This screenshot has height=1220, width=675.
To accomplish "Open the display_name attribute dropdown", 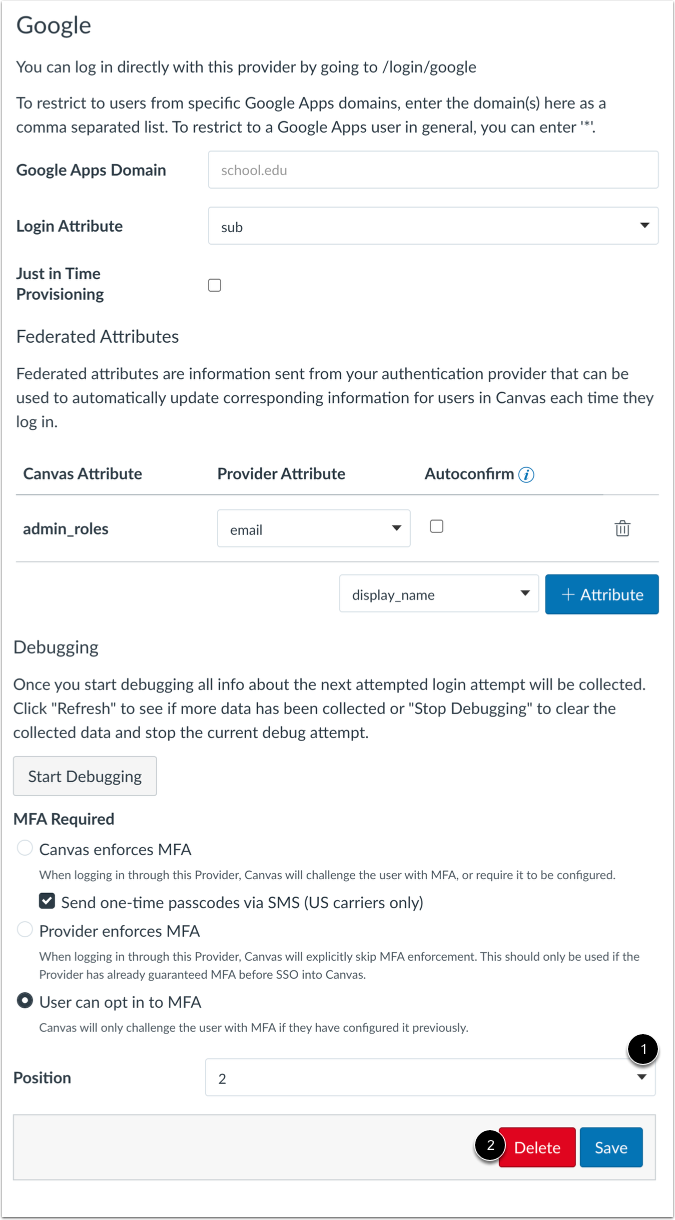I will (x=438, y=593).
